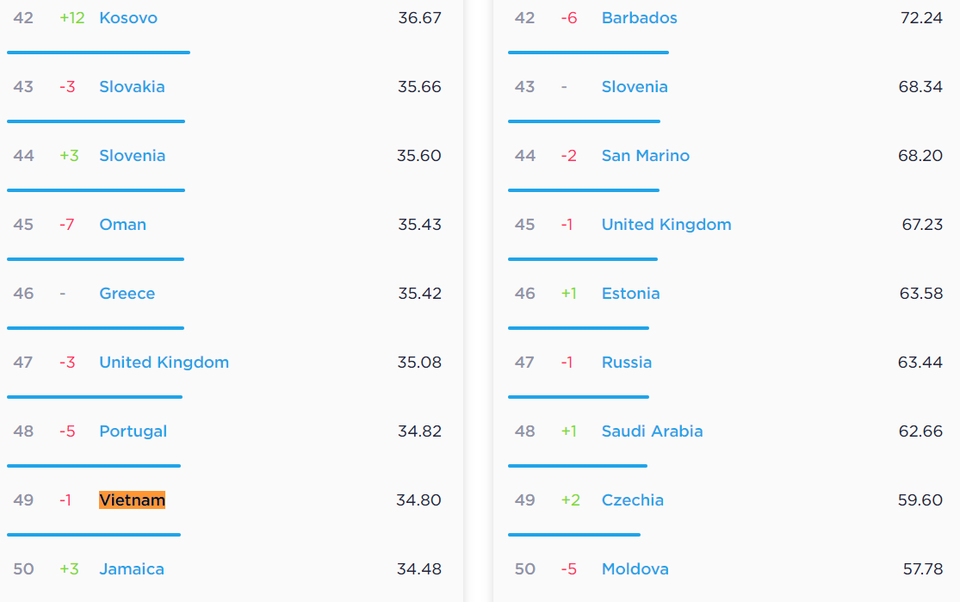This screenshot has width=960, height=602.
Task: Open the Greece country page
Action: click(x=127, y=293)
